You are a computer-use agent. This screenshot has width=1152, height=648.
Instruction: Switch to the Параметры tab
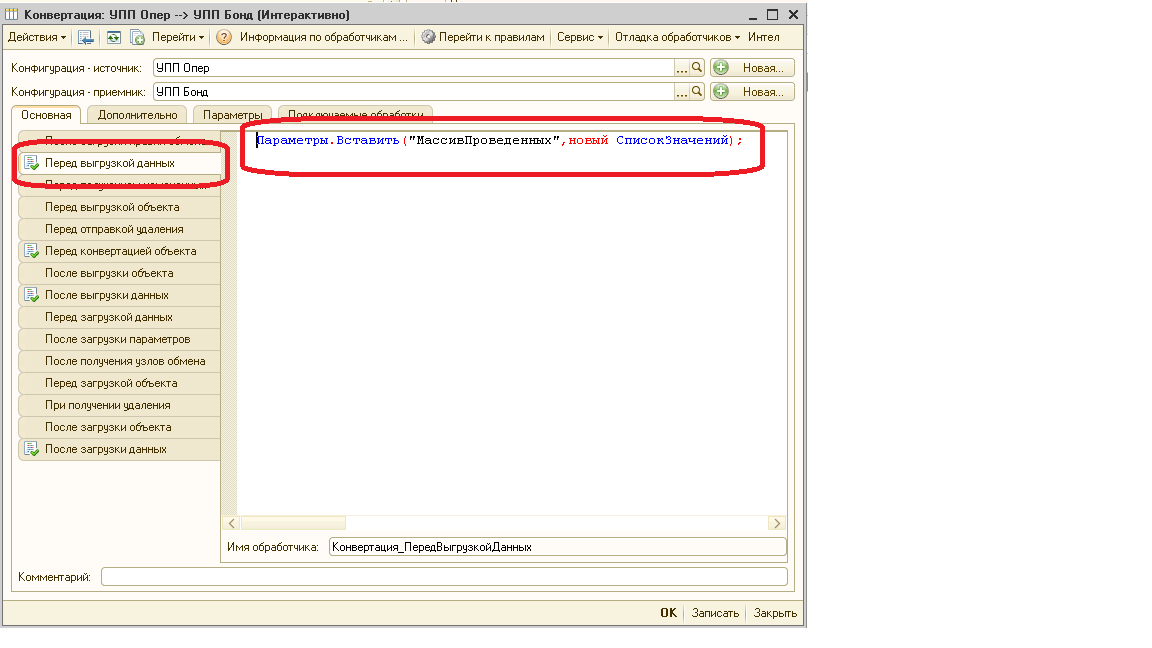(232, 115)
